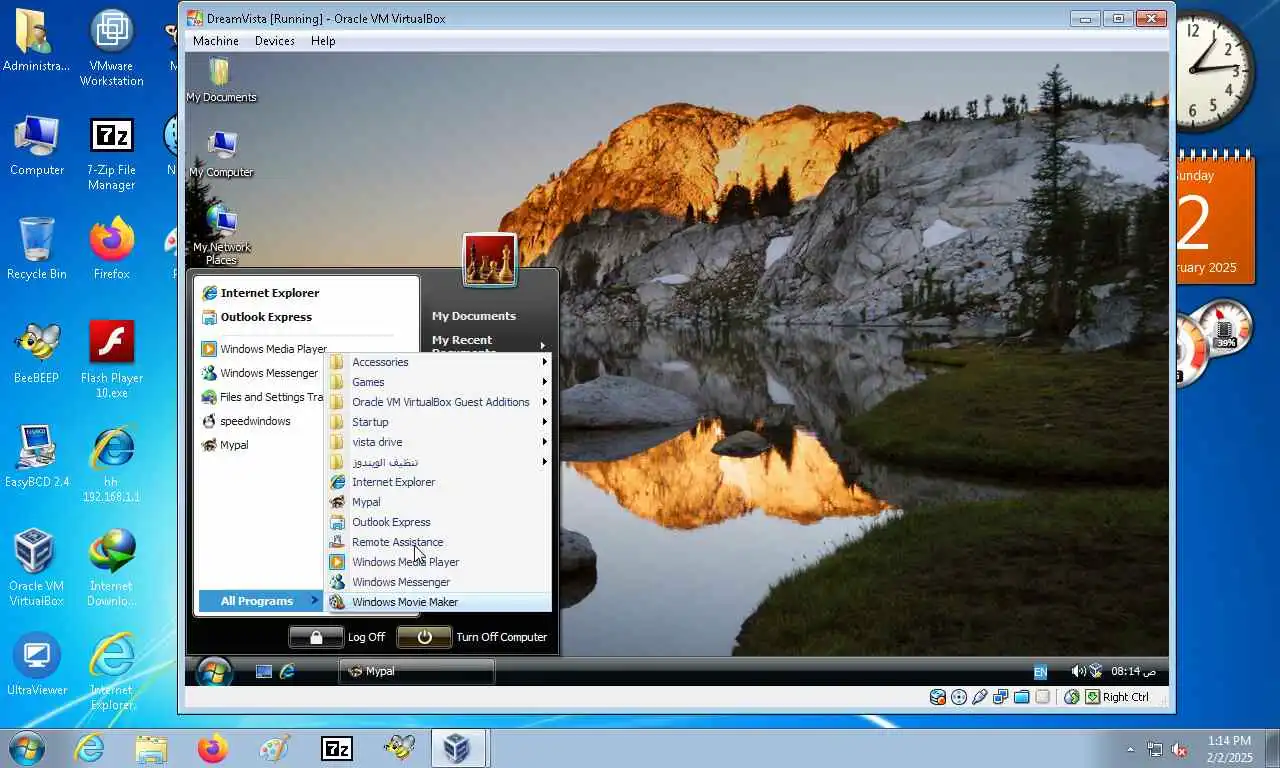The image size is (1280, 768).
Task: Open Paint palette icon on host taskbar
Action: point(275,748)
